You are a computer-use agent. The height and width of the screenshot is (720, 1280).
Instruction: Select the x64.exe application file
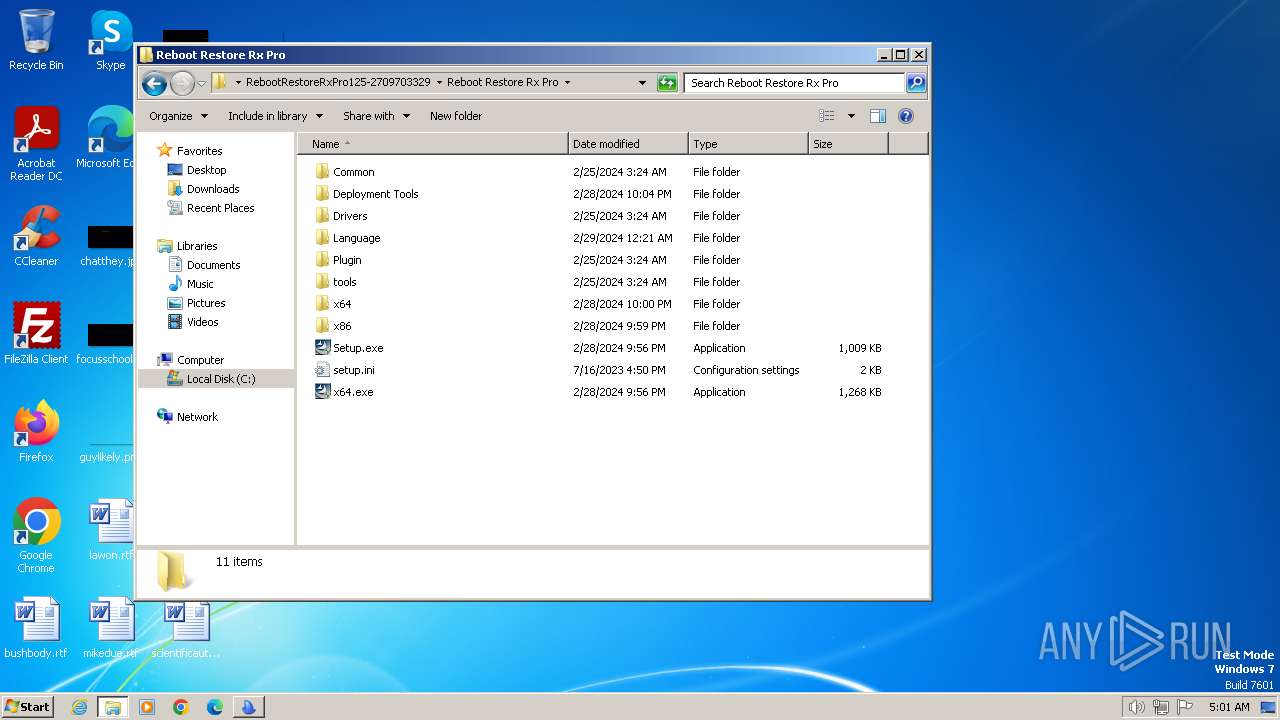(x=353, y=392)
